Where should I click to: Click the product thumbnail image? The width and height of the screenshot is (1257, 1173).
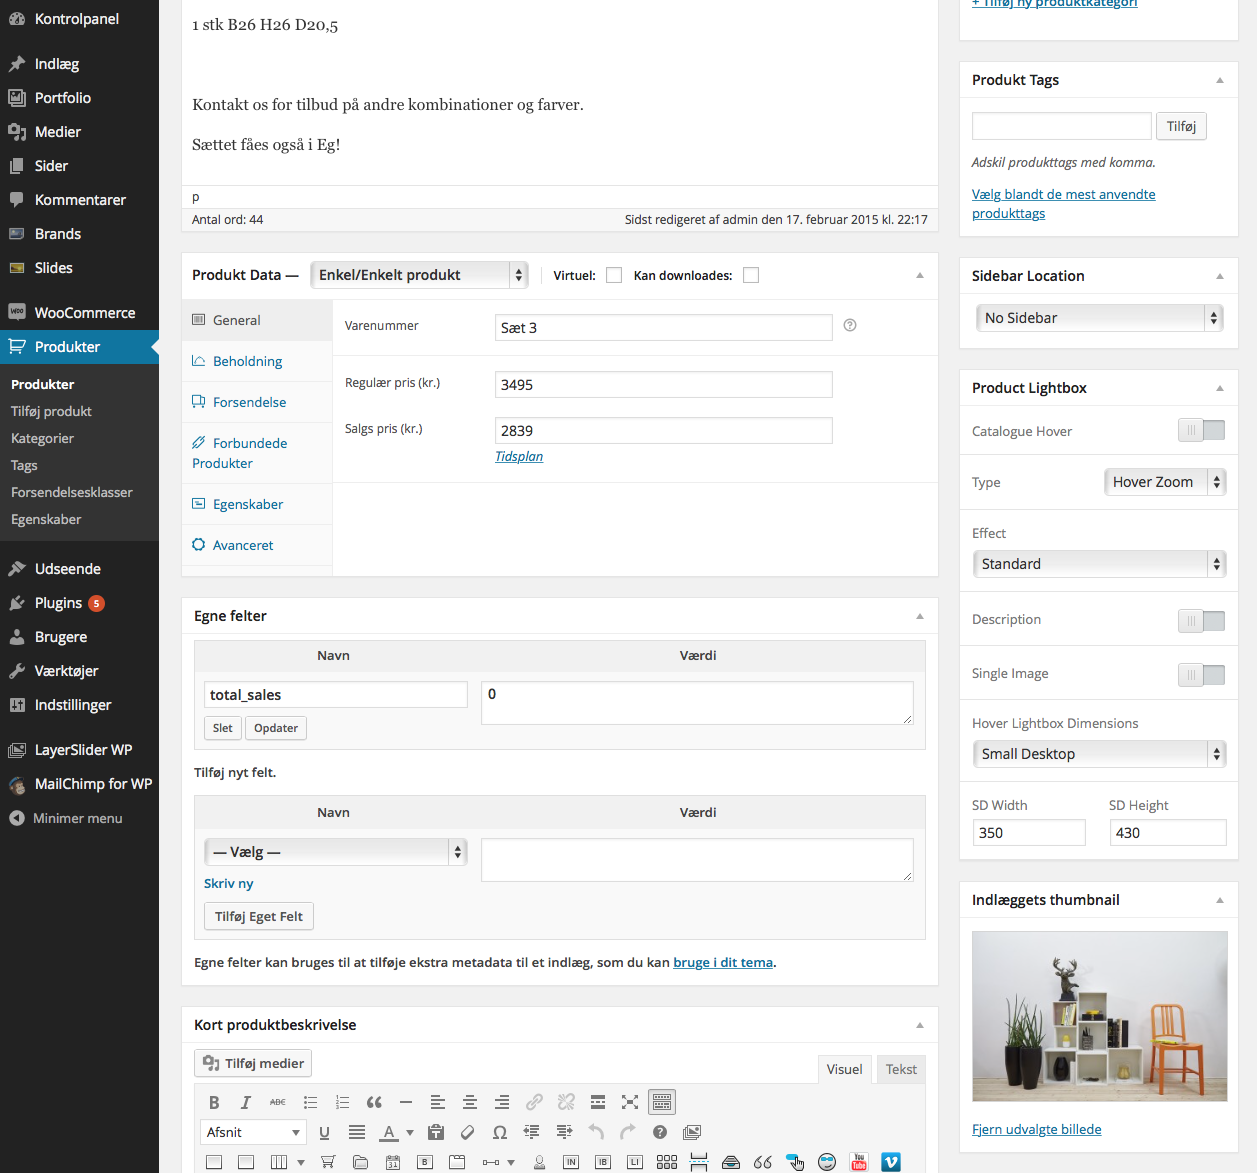(x=1099, y=1016)
